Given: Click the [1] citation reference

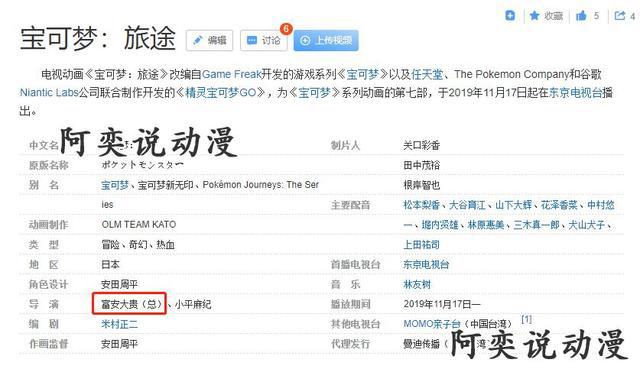Looking at the screenshot, I should (527, 319).
